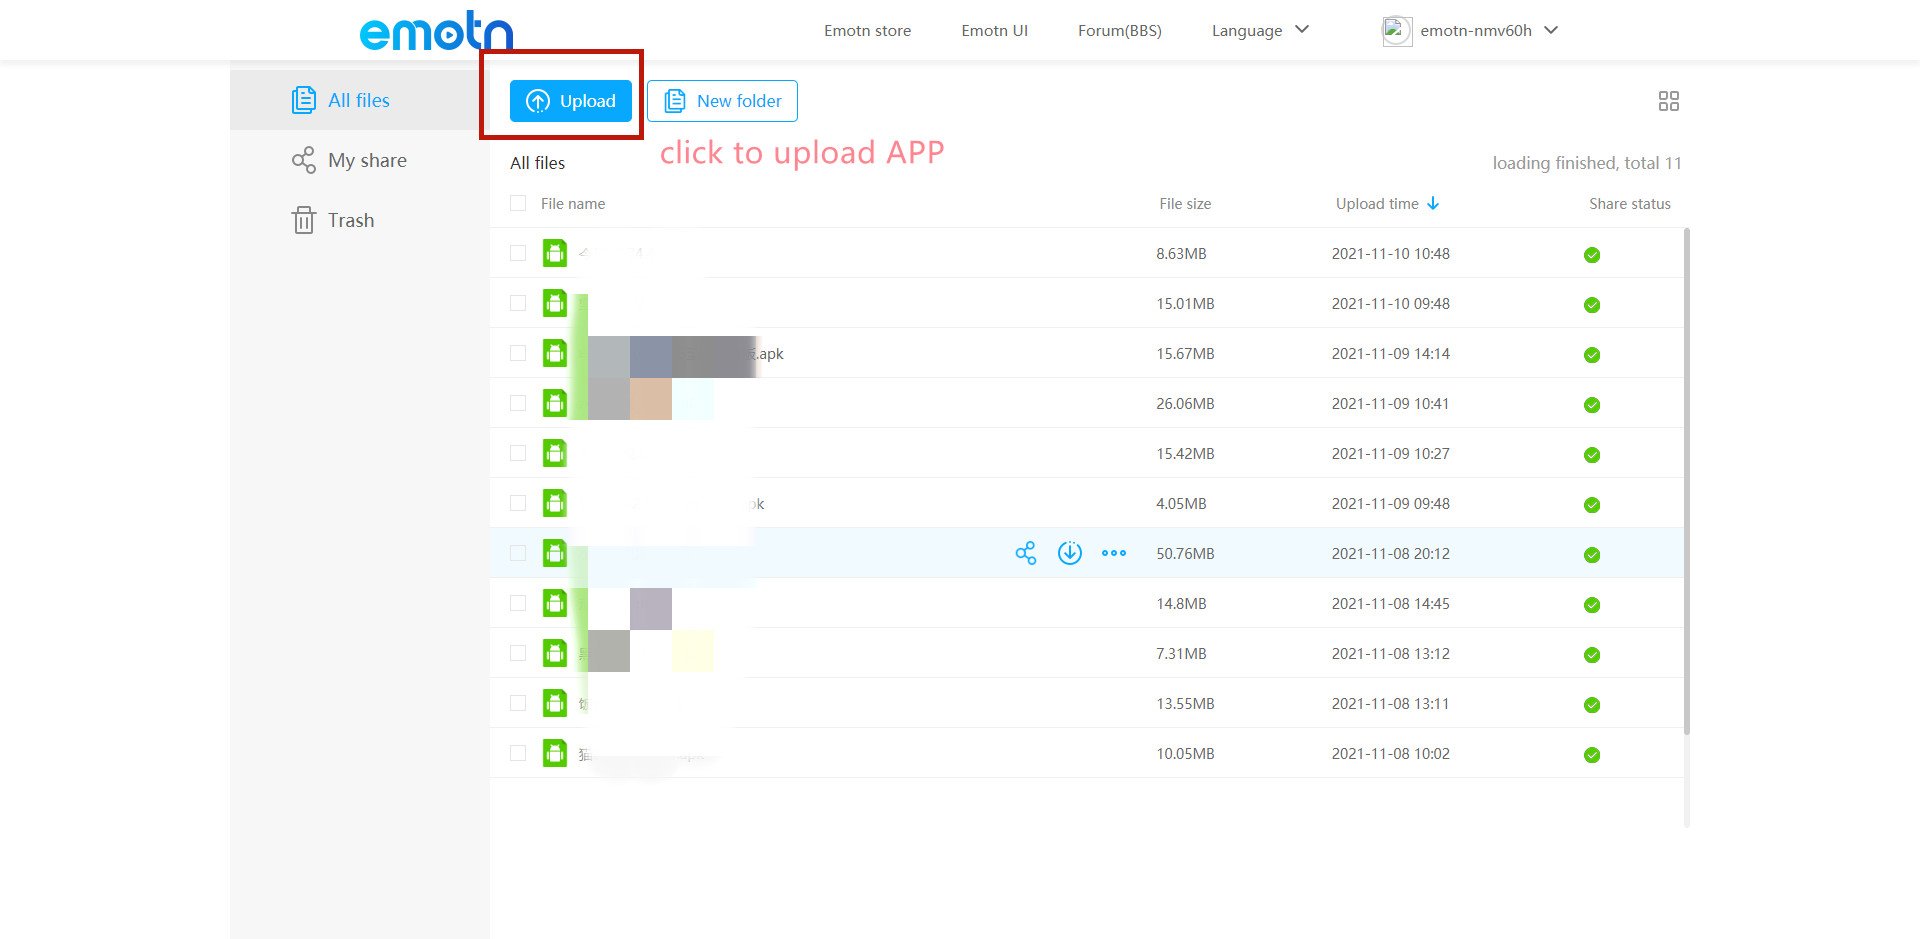Open the All files section

pos(360,100)
